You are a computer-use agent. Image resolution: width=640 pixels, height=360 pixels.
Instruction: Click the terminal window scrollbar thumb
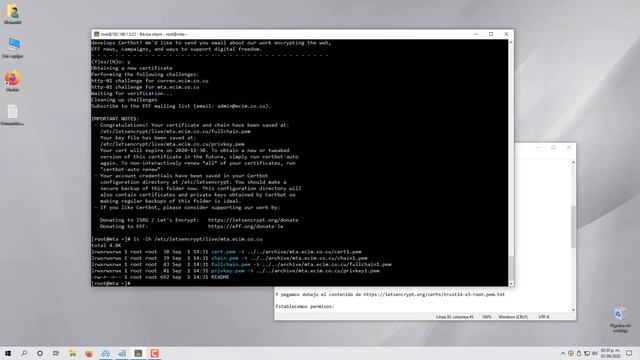[511, 268]
